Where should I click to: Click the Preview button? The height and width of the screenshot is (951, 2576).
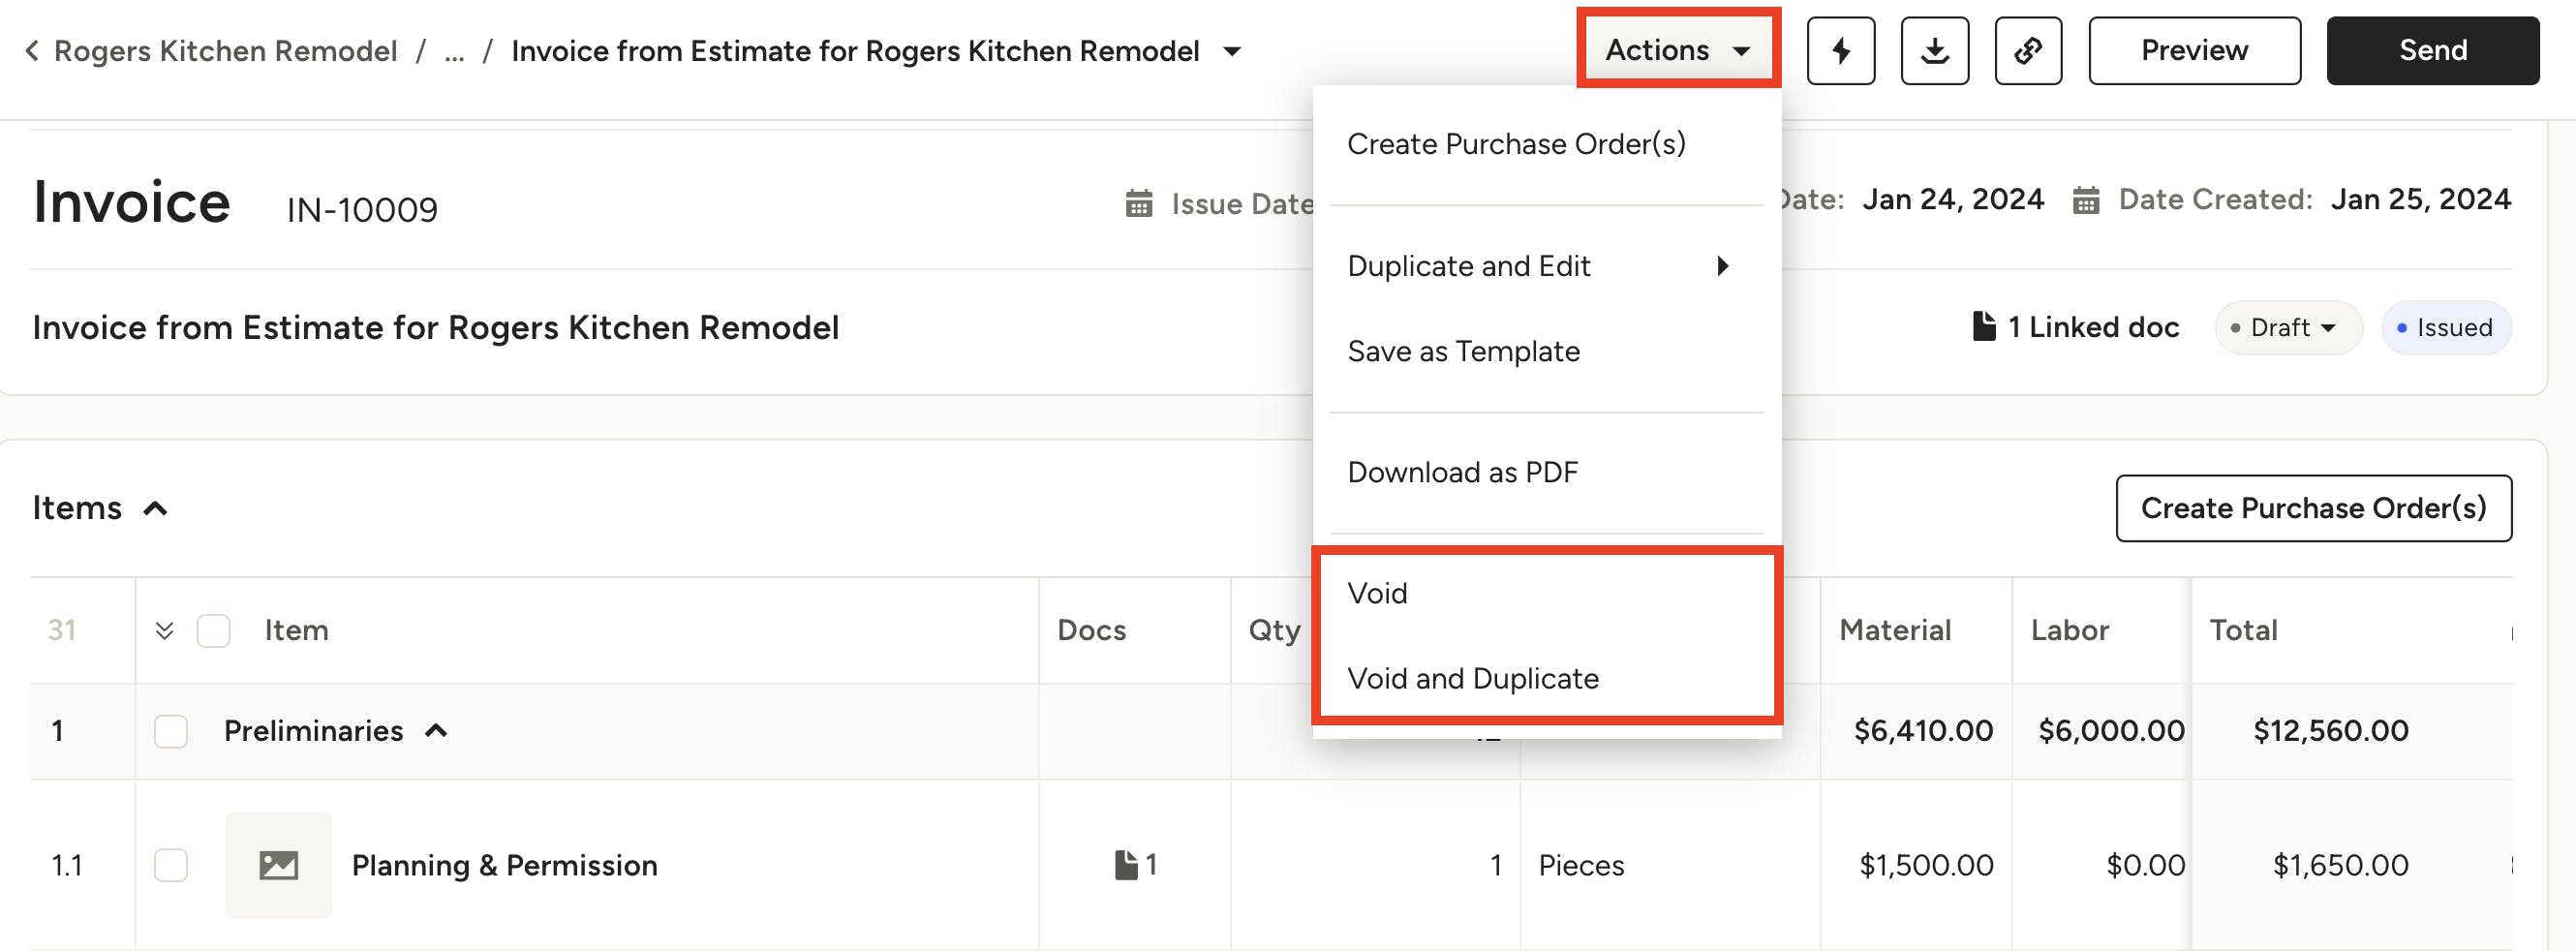pyautogui.click(x=2194, y=51)
